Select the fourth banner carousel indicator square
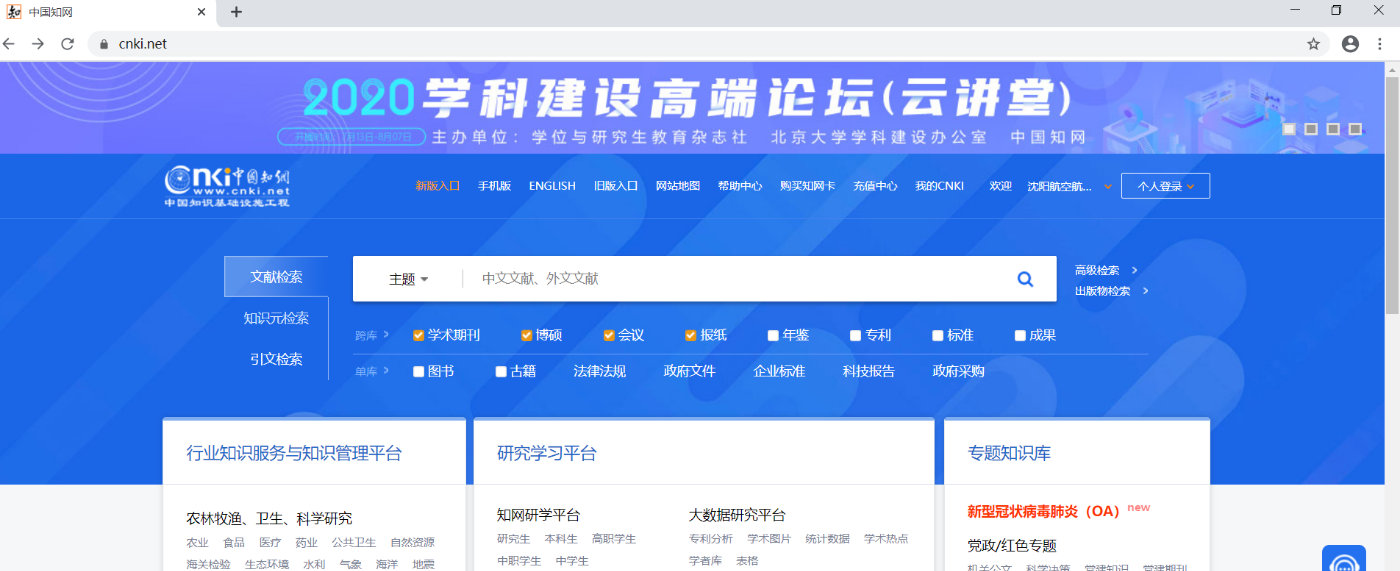The width and height of the screenshot is (1400, 571). pos(1355,129)
